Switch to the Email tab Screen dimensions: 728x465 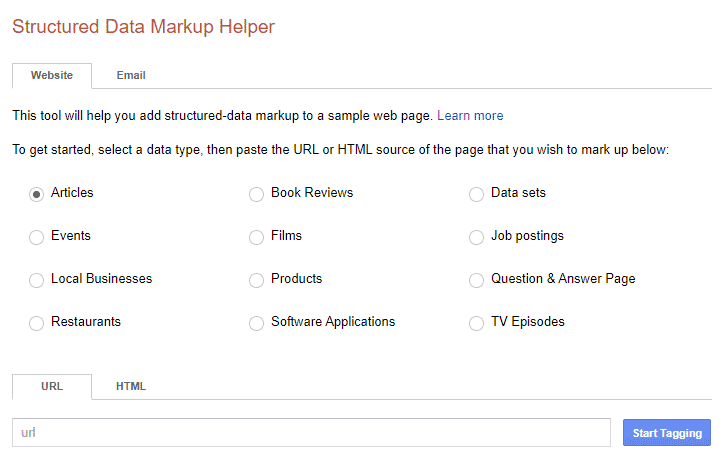click(x=131, y=76)
